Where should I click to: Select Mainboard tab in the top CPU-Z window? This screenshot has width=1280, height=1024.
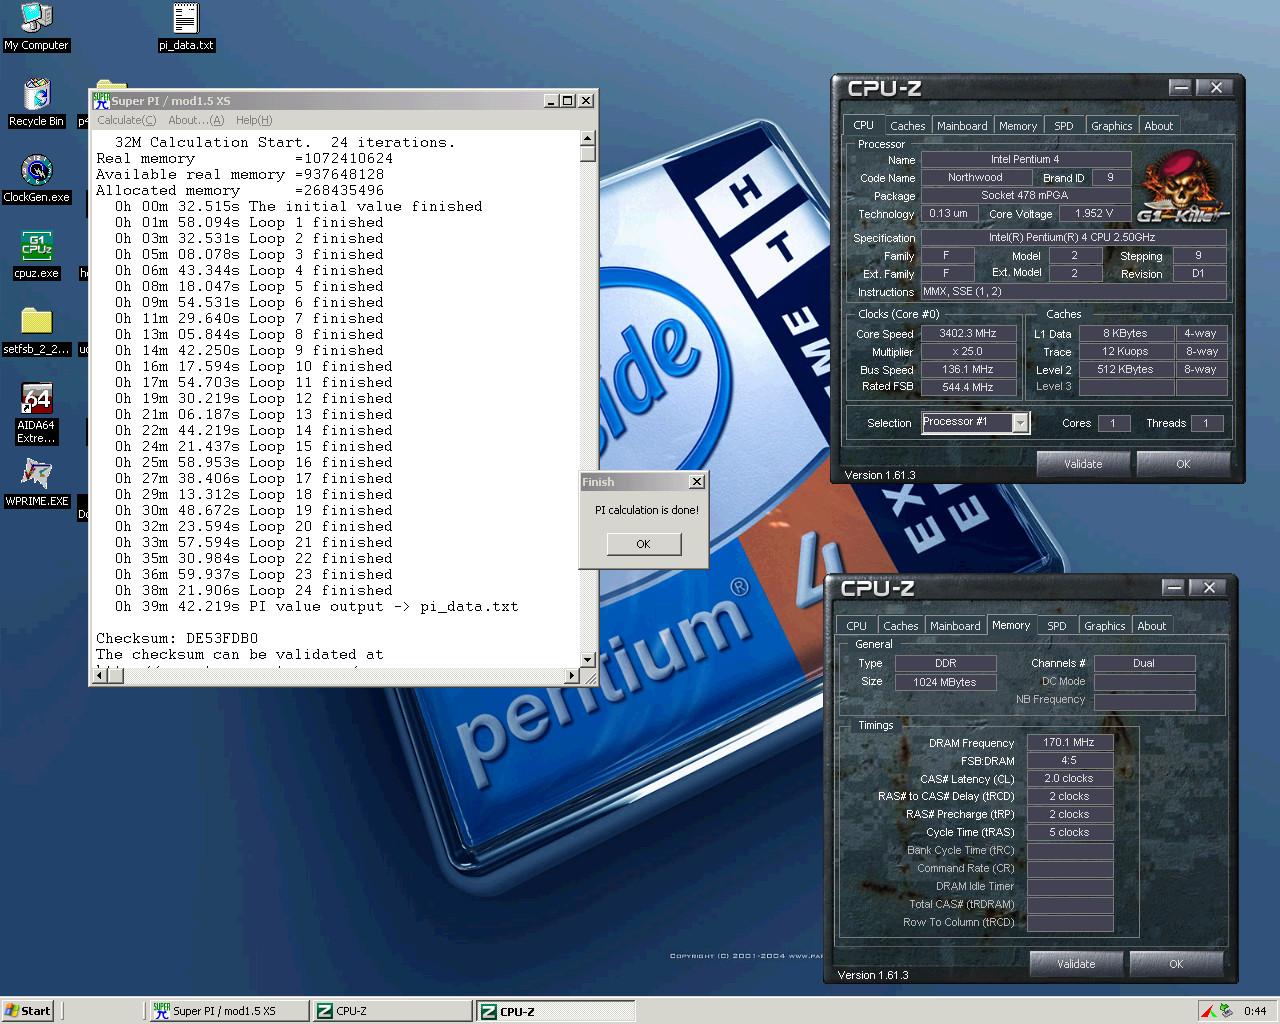click(x=962, y=126)
